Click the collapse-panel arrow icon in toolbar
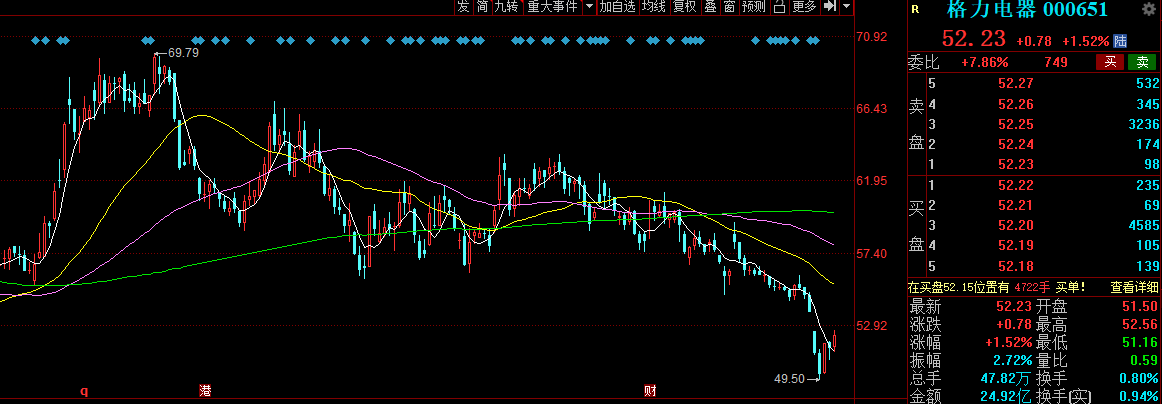 pyautogui.click(x=829, y=7)
